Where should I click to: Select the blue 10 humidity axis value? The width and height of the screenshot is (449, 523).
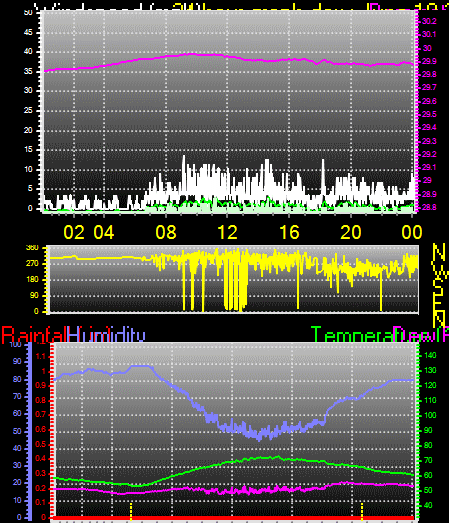click(x=17, y=500)
